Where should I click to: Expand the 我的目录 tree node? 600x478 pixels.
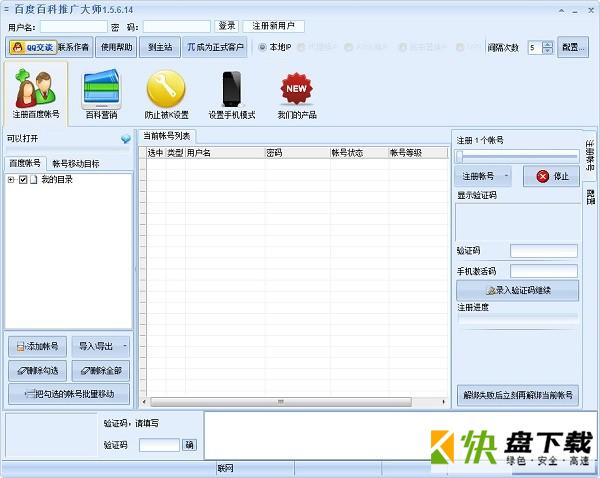click(11, 179)
